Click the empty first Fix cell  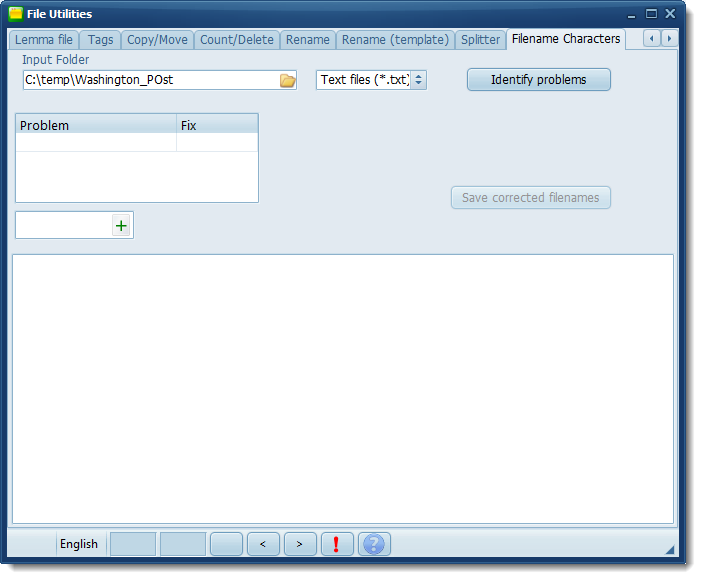(x=217, y=142)
